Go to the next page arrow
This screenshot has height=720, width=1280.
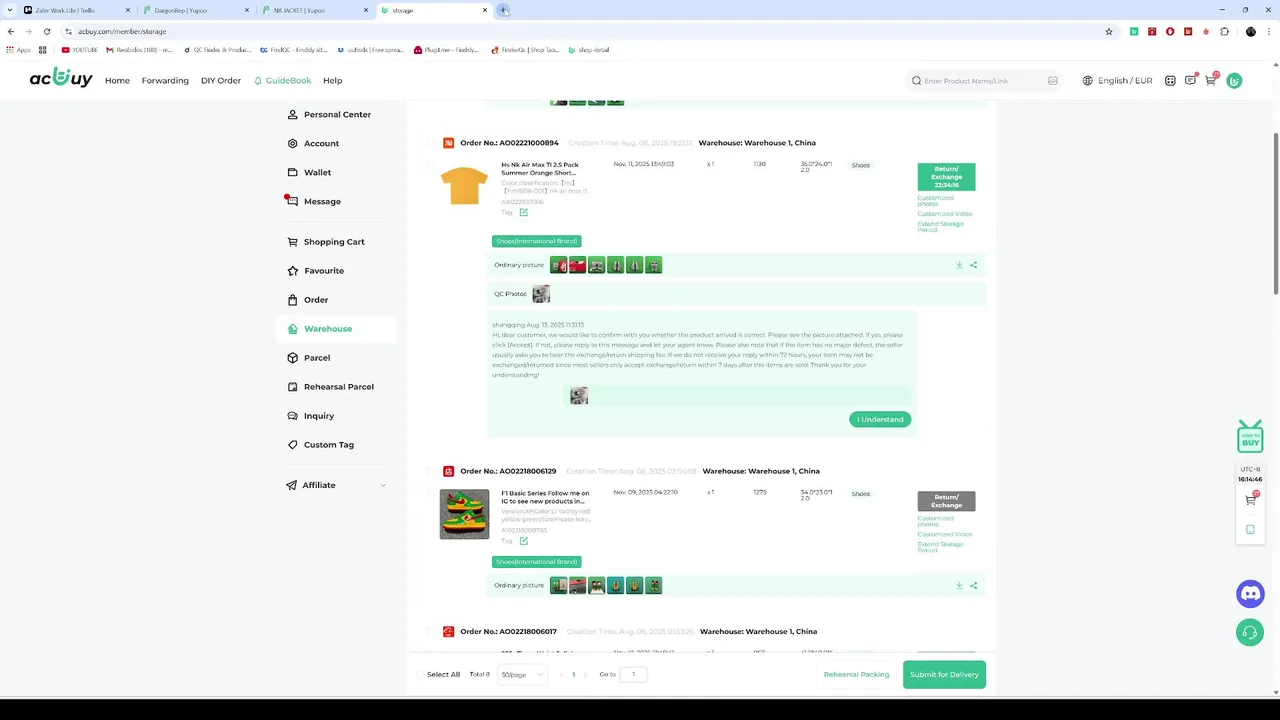586,674
